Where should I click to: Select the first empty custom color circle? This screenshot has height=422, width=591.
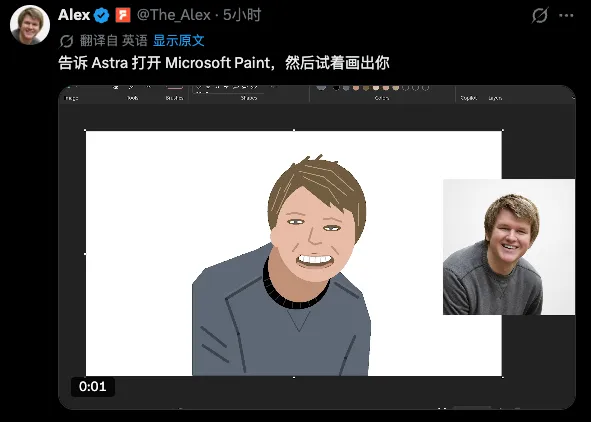click(406, 88)
